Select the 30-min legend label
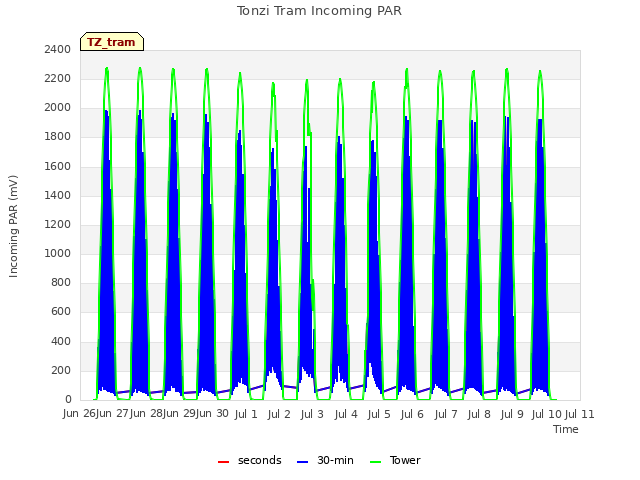The height and width of the screenshot is (480, 640). [x=335, y=460]
